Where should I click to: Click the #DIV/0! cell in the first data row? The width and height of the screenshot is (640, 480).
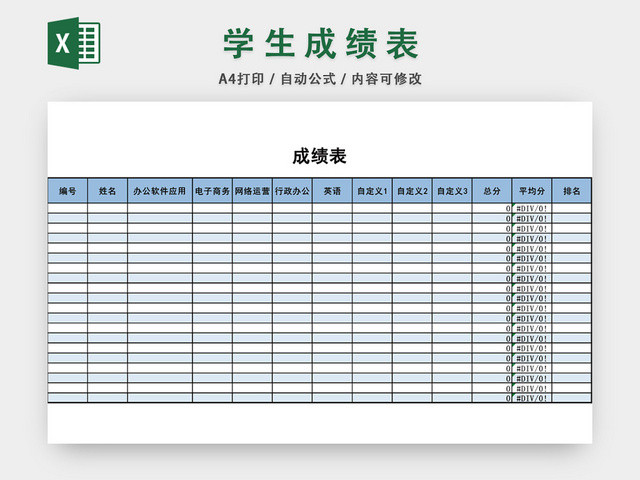(532, 209)
